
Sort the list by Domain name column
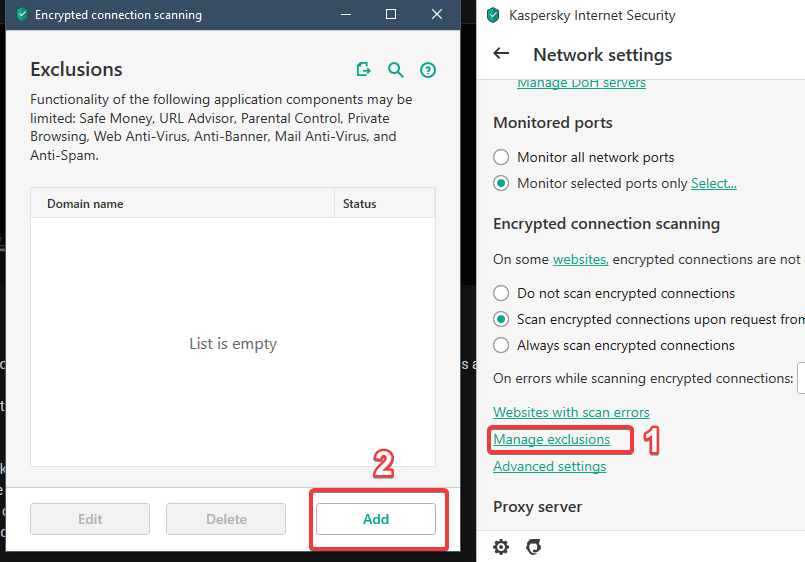click(x=85, y=203)
